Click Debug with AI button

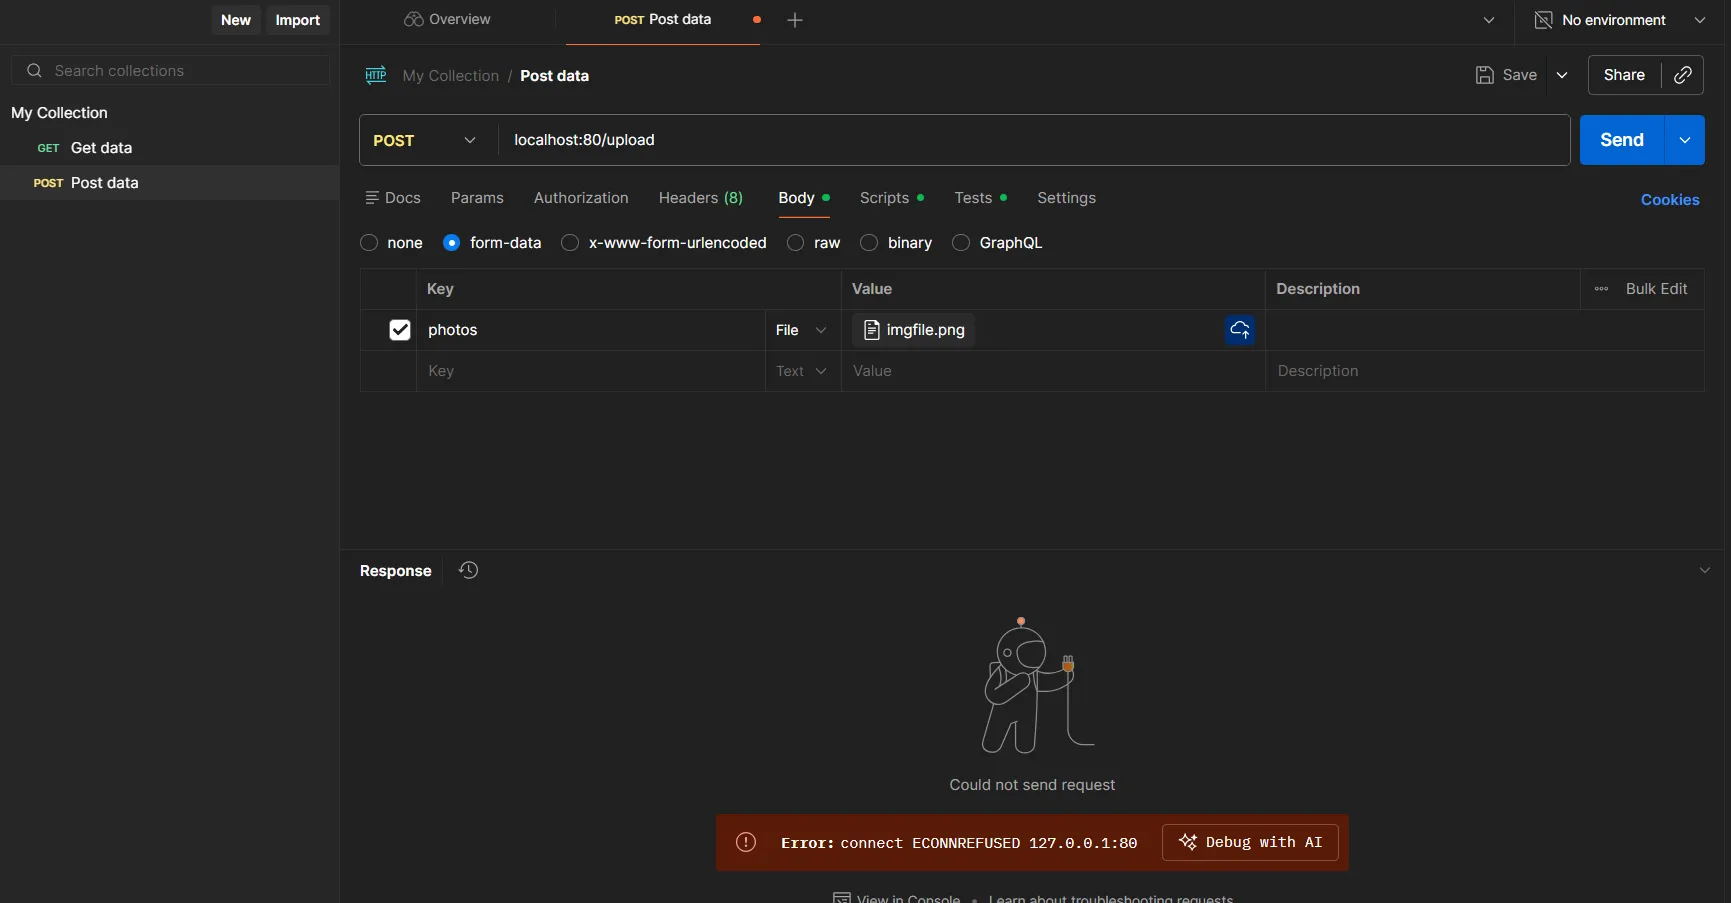[1250, 842]
